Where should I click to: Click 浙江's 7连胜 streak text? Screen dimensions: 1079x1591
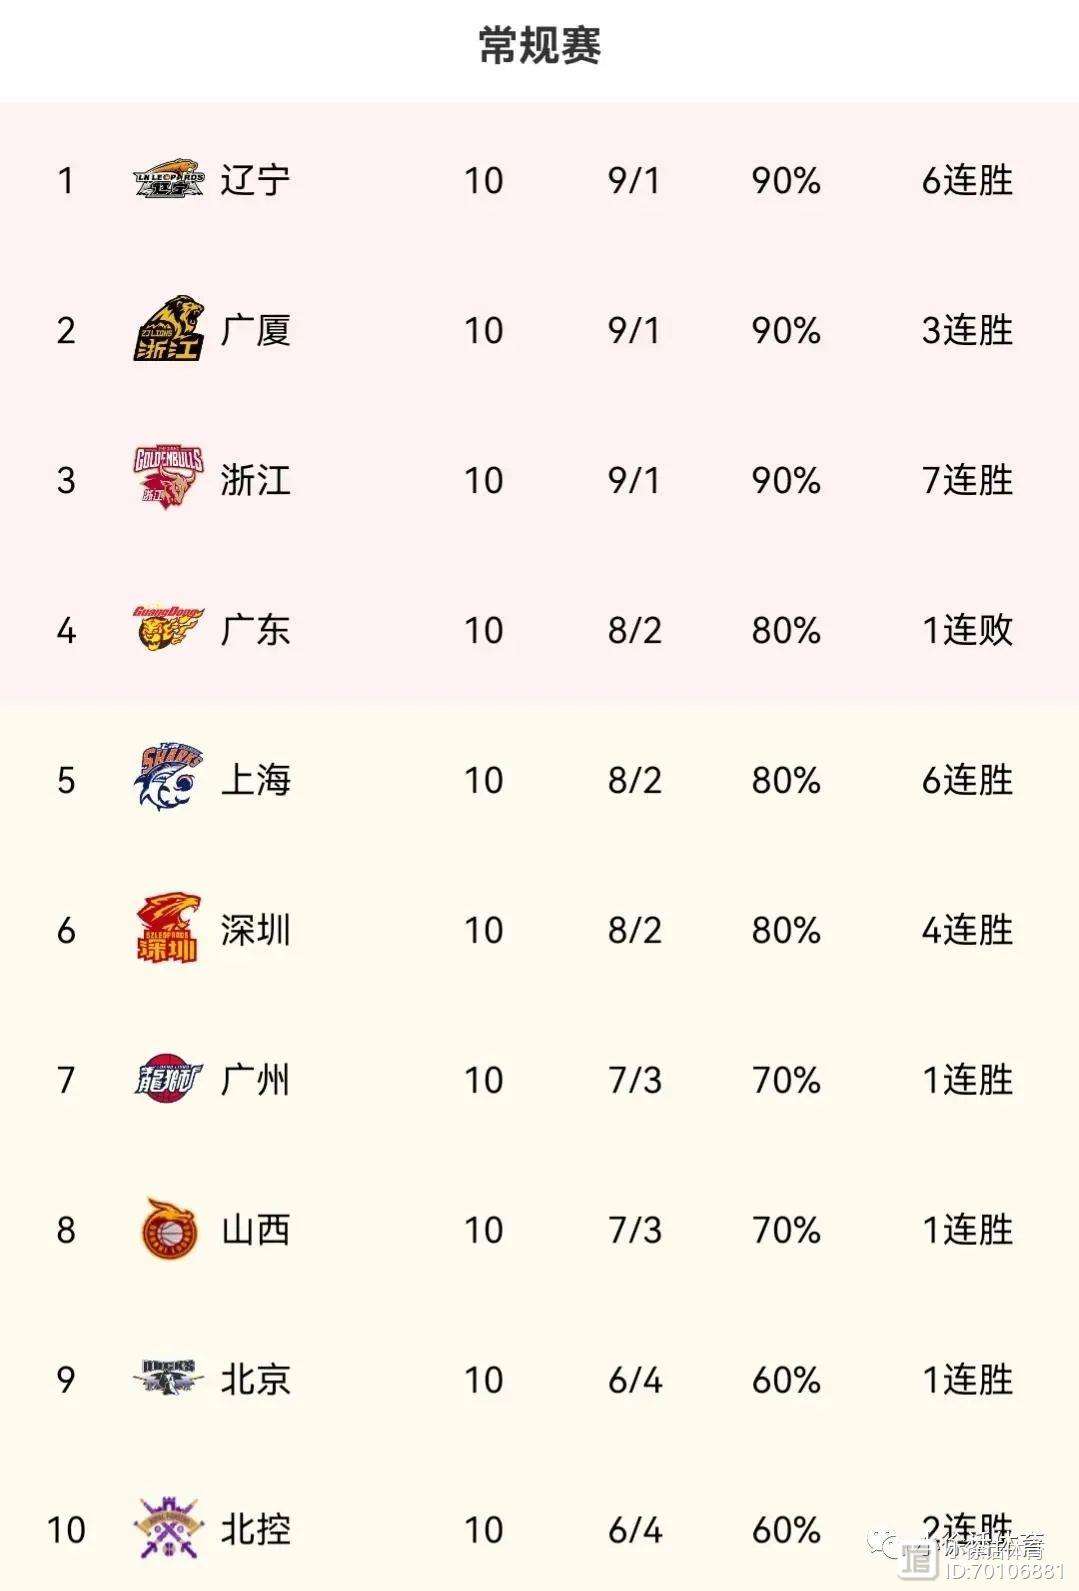pyautogui.click(x=967, y=480)
